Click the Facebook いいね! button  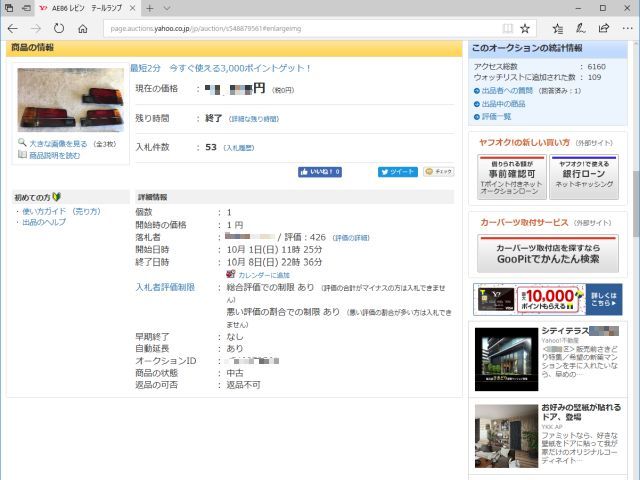tap(320, 172)
